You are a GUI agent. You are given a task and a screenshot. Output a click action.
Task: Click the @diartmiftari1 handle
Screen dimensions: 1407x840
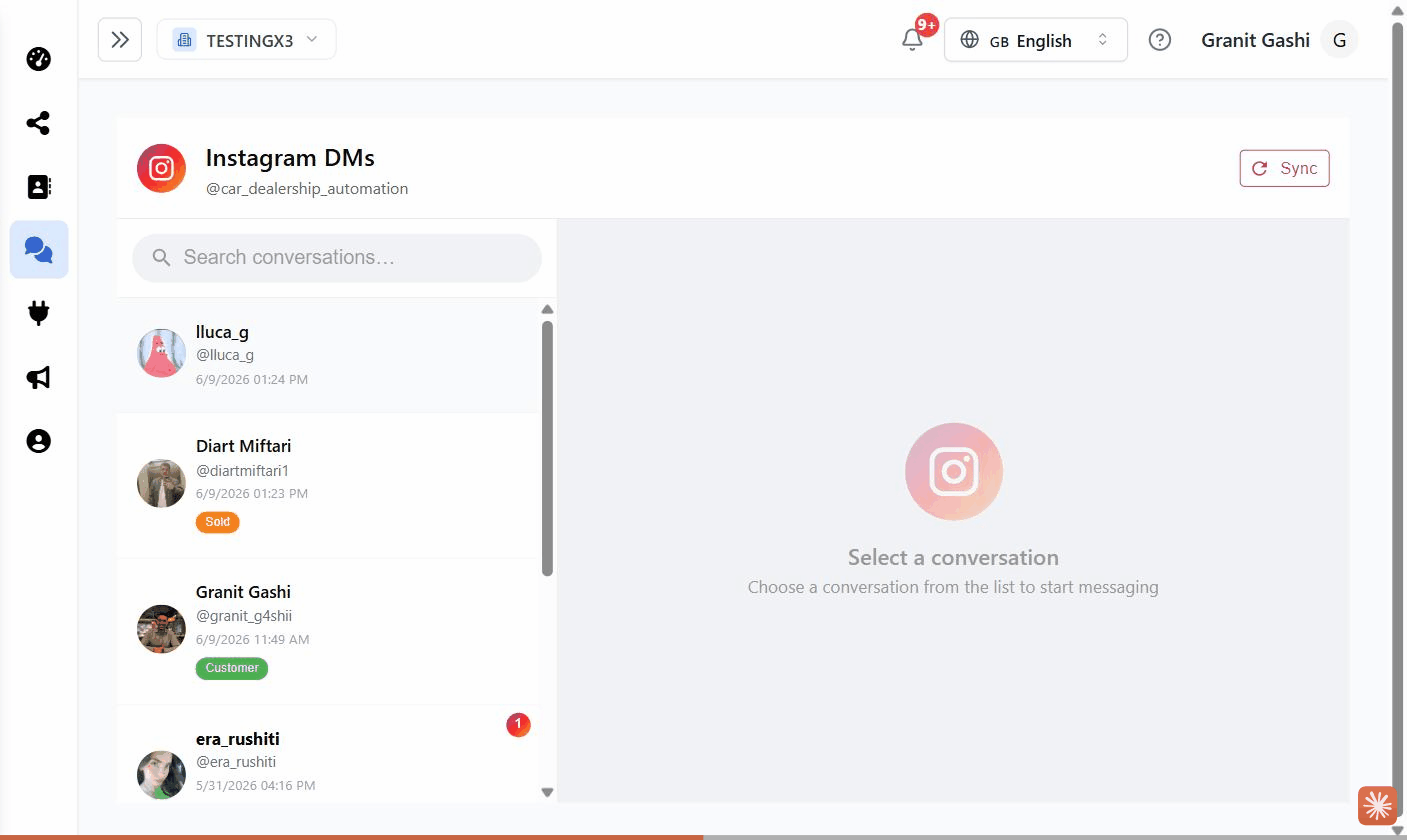point(242,470)
